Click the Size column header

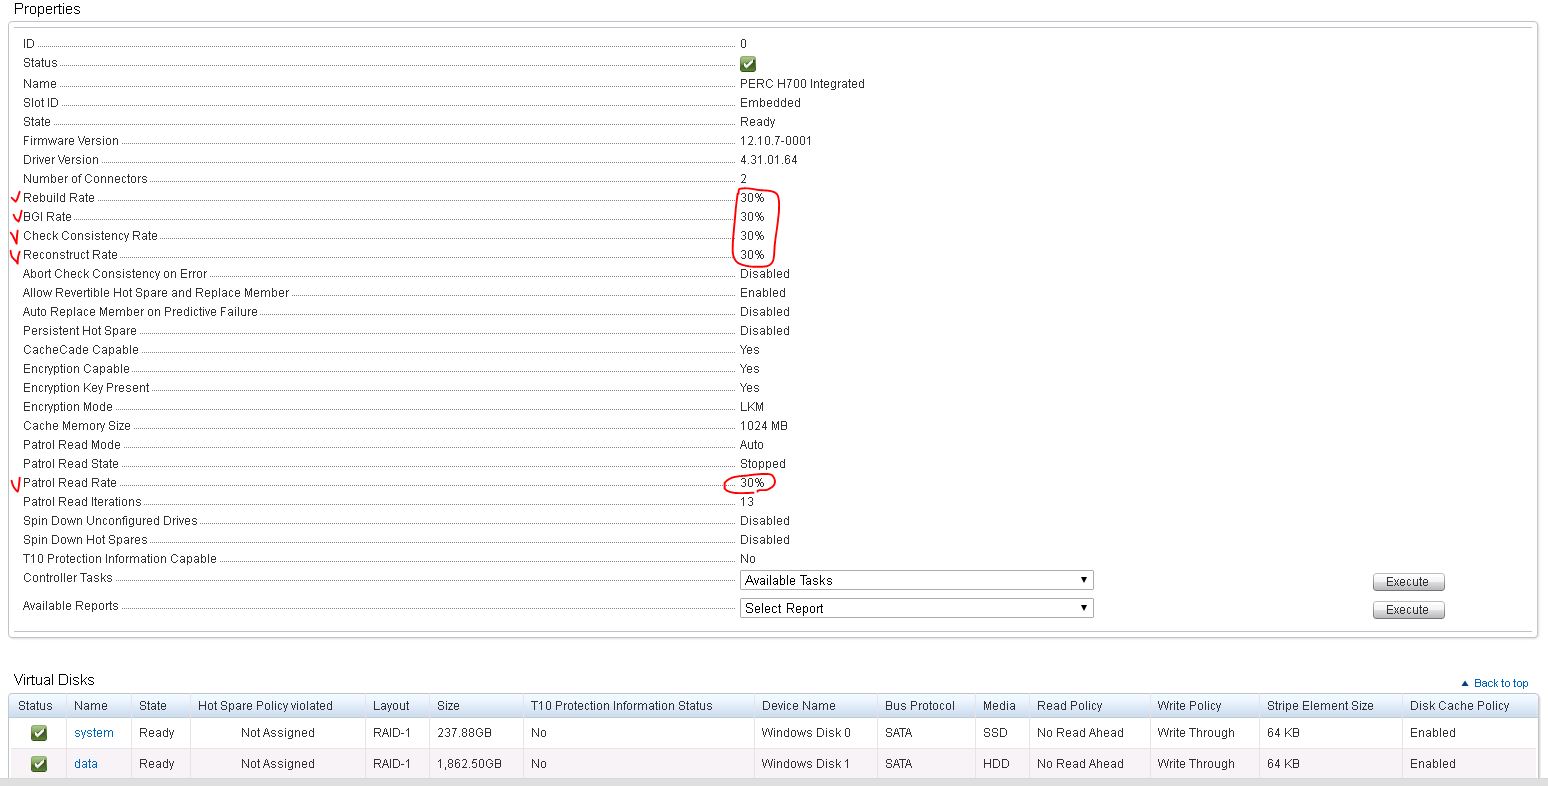pos(448,706)
